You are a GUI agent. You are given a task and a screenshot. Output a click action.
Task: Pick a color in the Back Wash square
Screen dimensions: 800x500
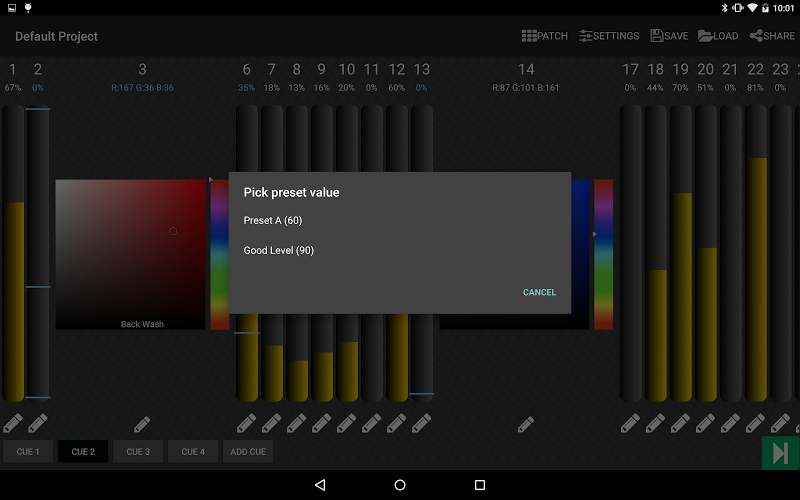click(x=131, y=254)
